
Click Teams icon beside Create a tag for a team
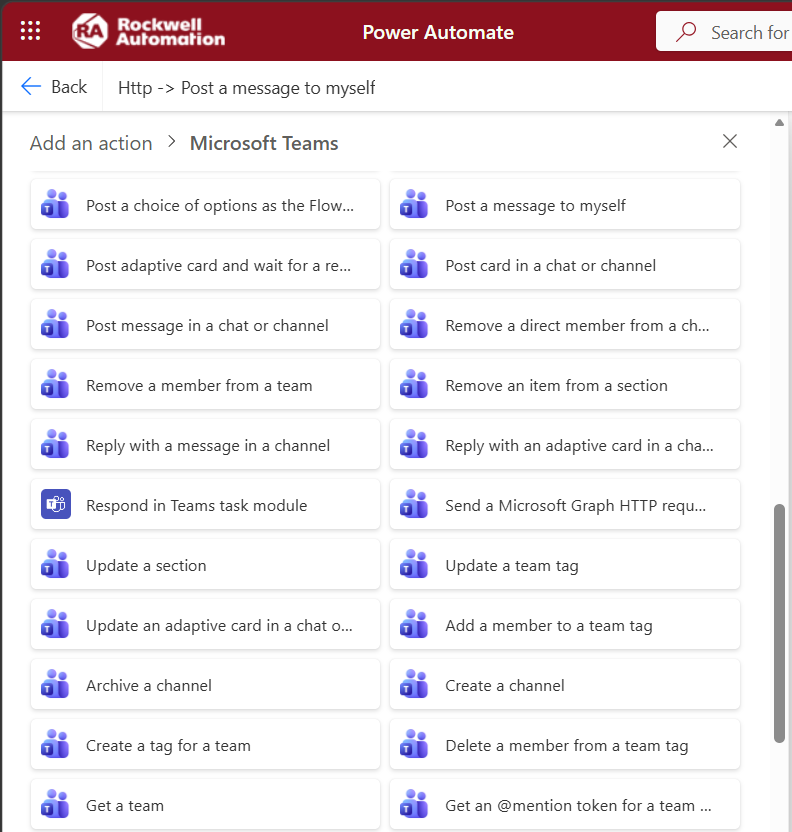(x=55, y=744)
